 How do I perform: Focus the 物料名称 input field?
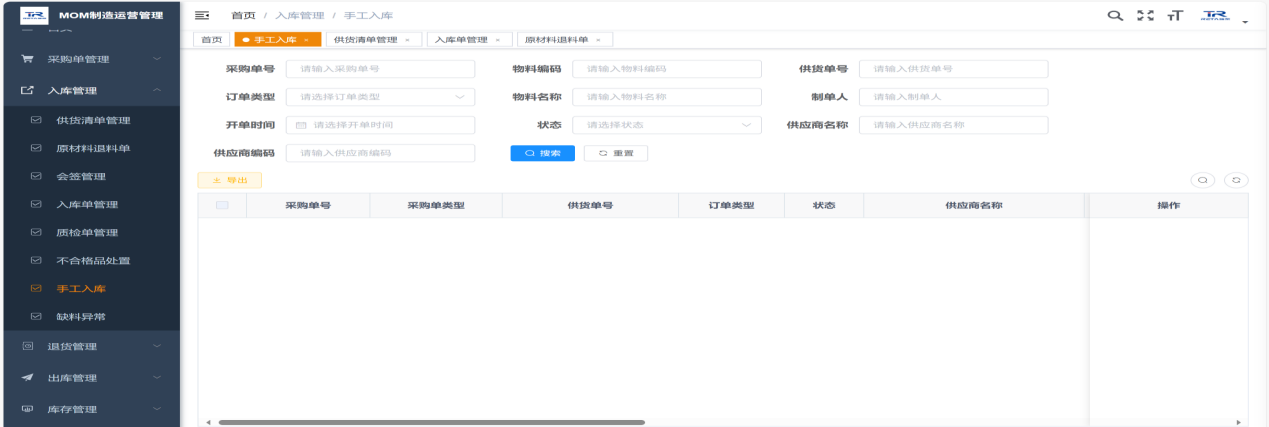pos(667,97)
